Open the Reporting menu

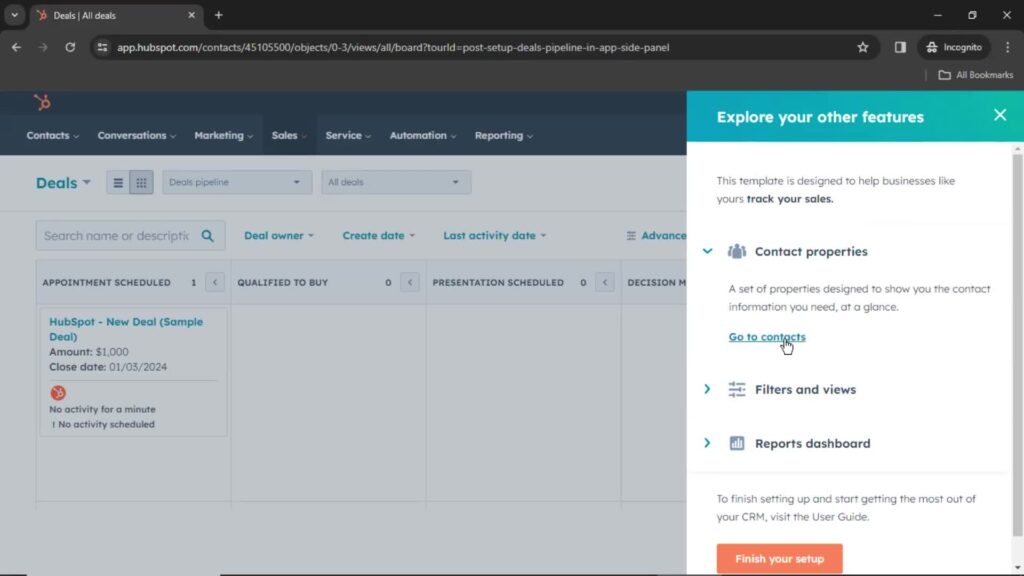coord(504,135)
